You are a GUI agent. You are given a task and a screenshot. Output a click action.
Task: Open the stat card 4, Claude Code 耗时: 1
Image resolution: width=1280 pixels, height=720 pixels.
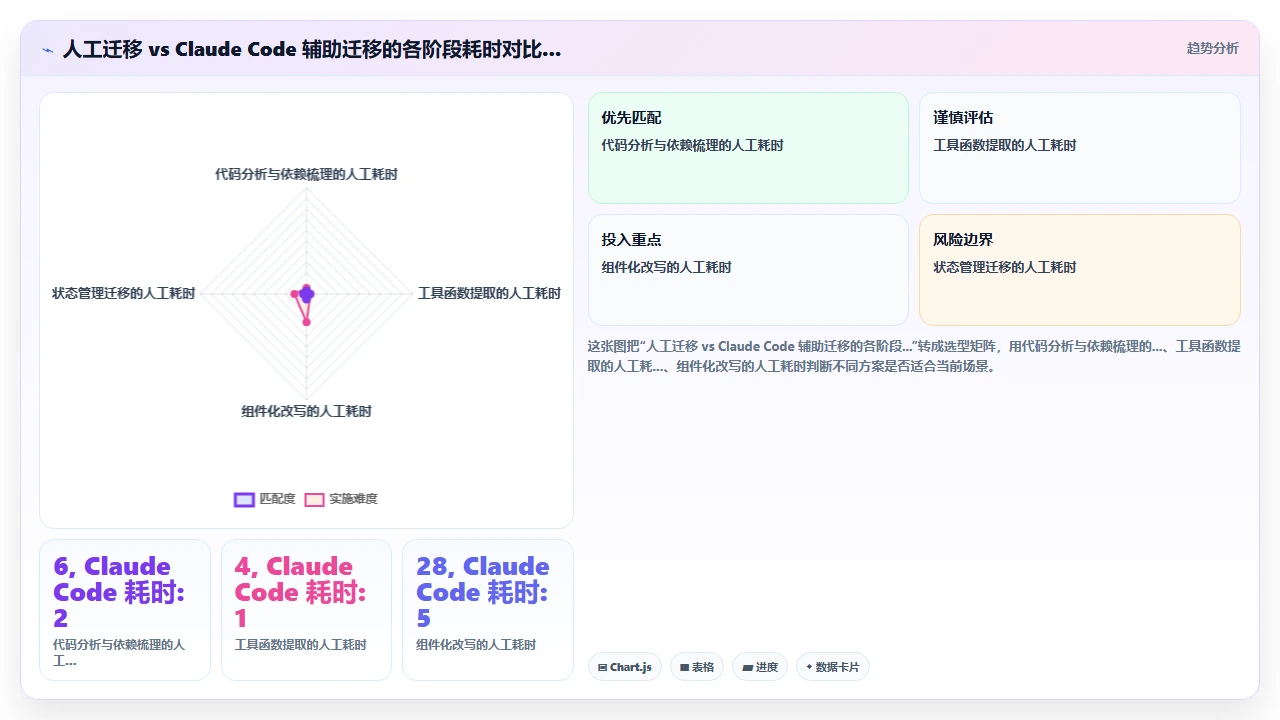click(306, 610)
